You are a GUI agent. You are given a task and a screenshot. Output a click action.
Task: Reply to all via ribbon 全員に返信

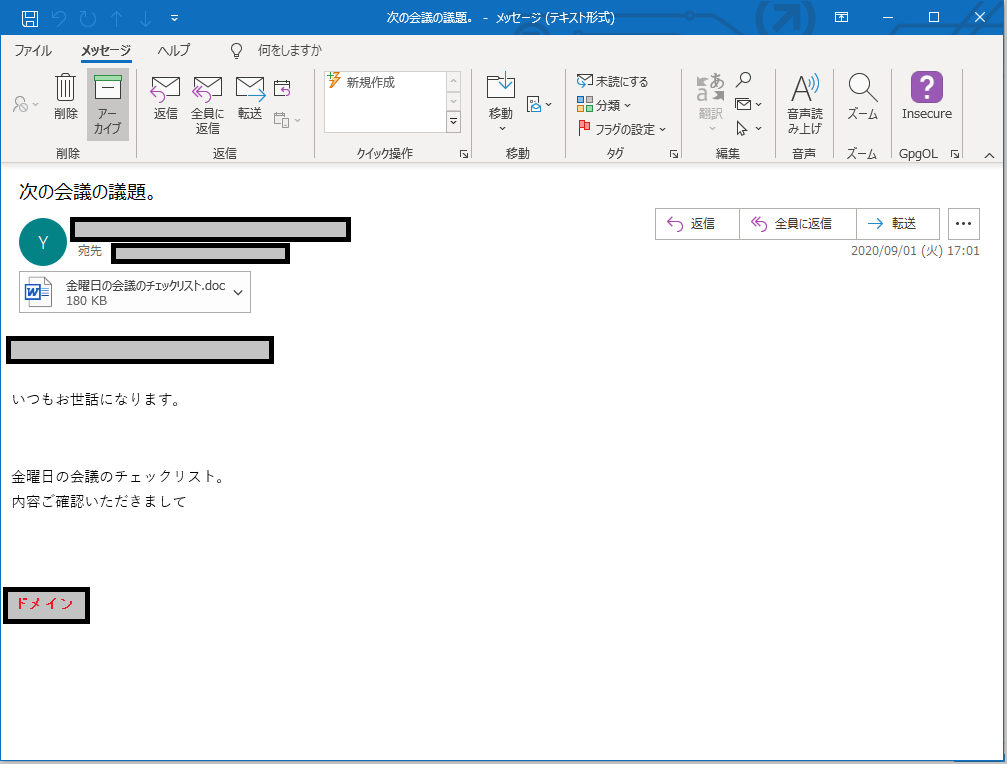207,105
